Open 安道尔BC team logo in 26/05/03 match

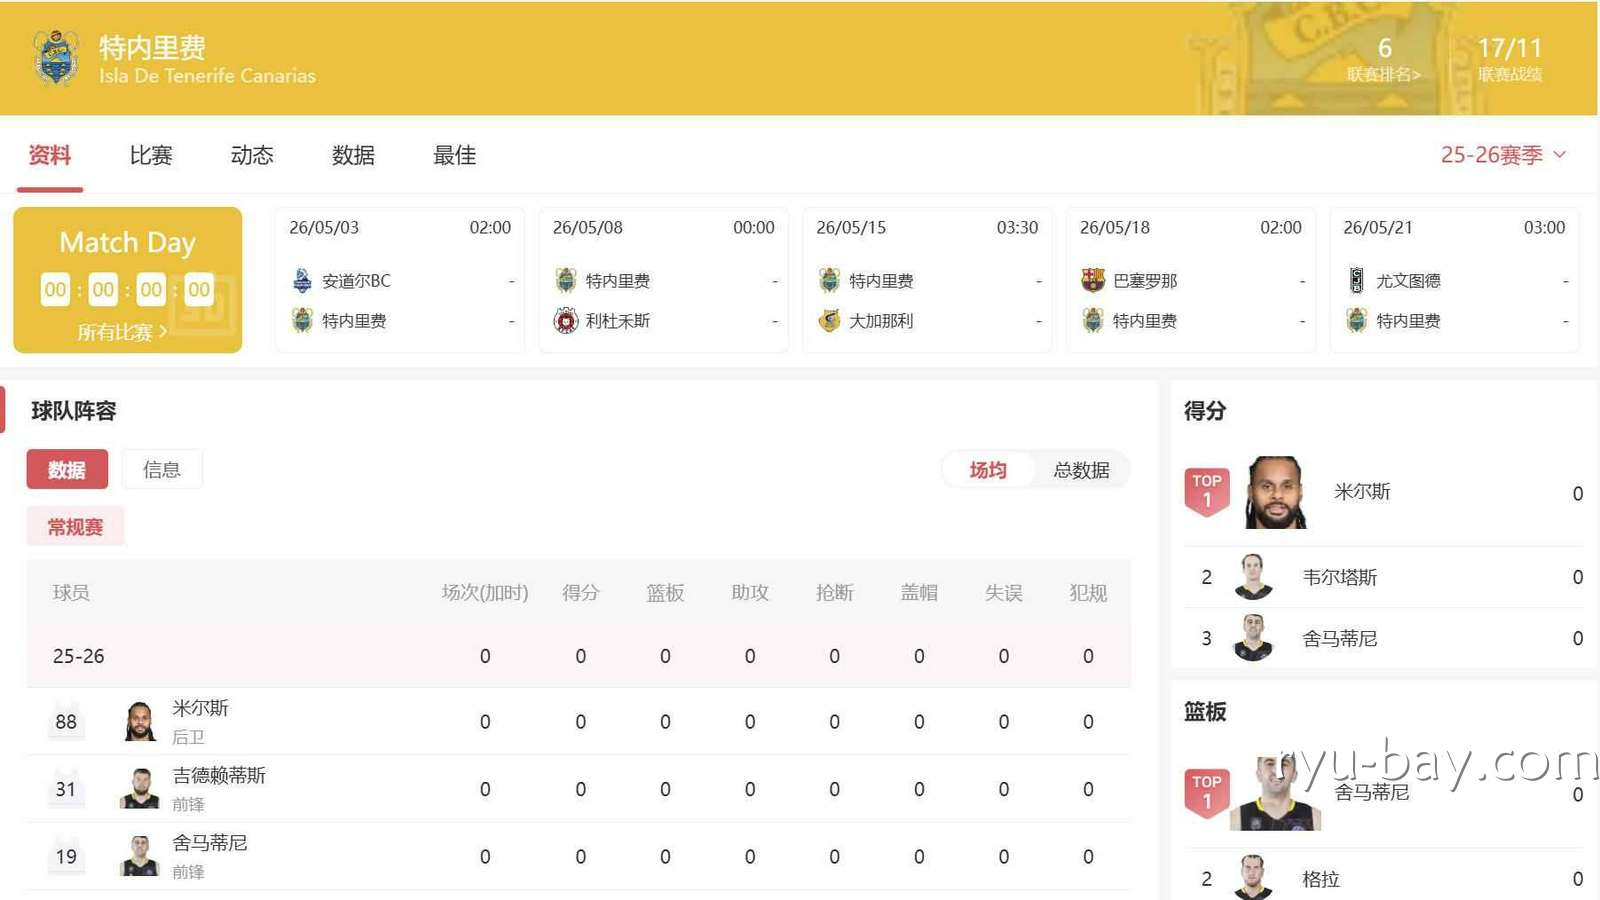[x=302, y=280]
